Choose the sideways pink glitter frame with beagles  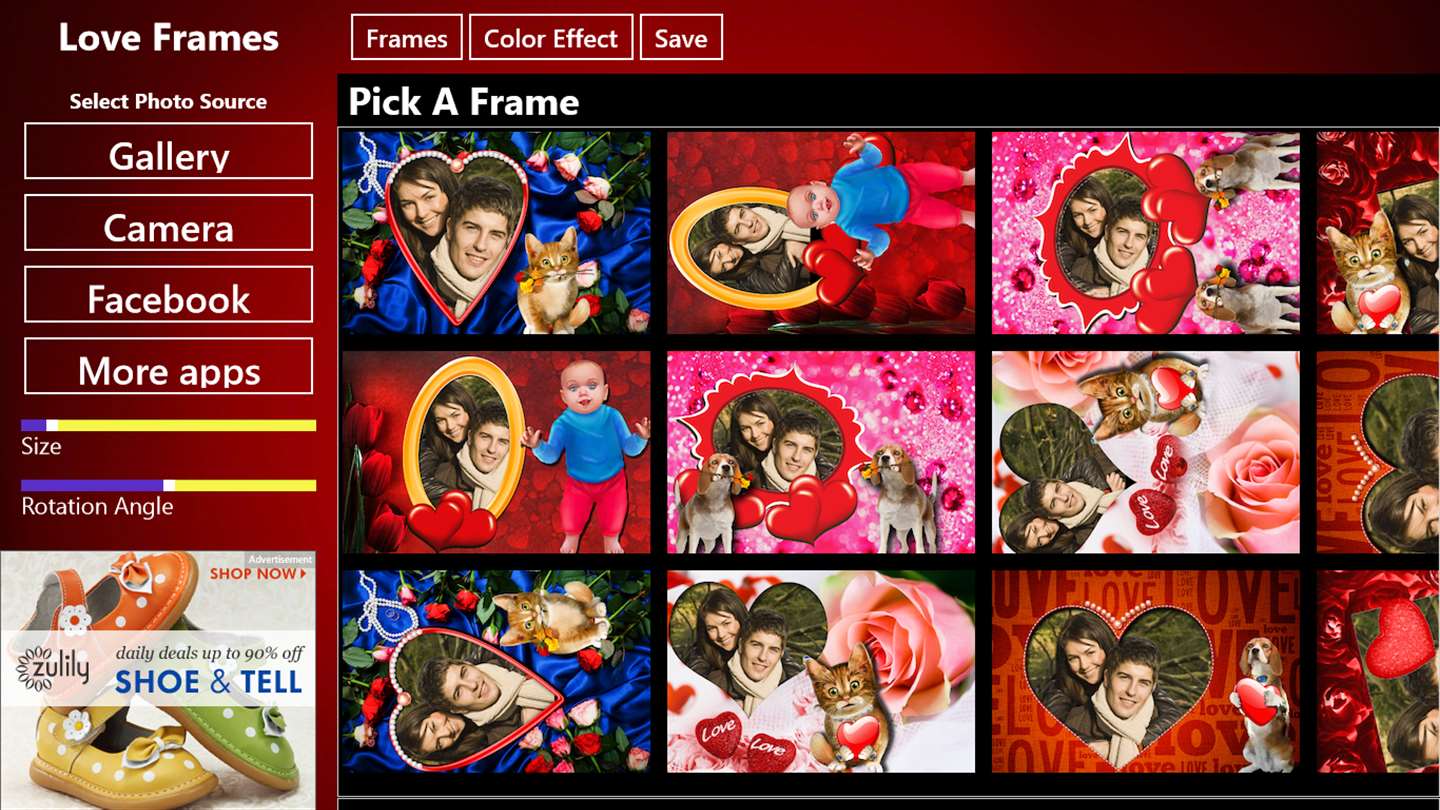pos(1146,233)
